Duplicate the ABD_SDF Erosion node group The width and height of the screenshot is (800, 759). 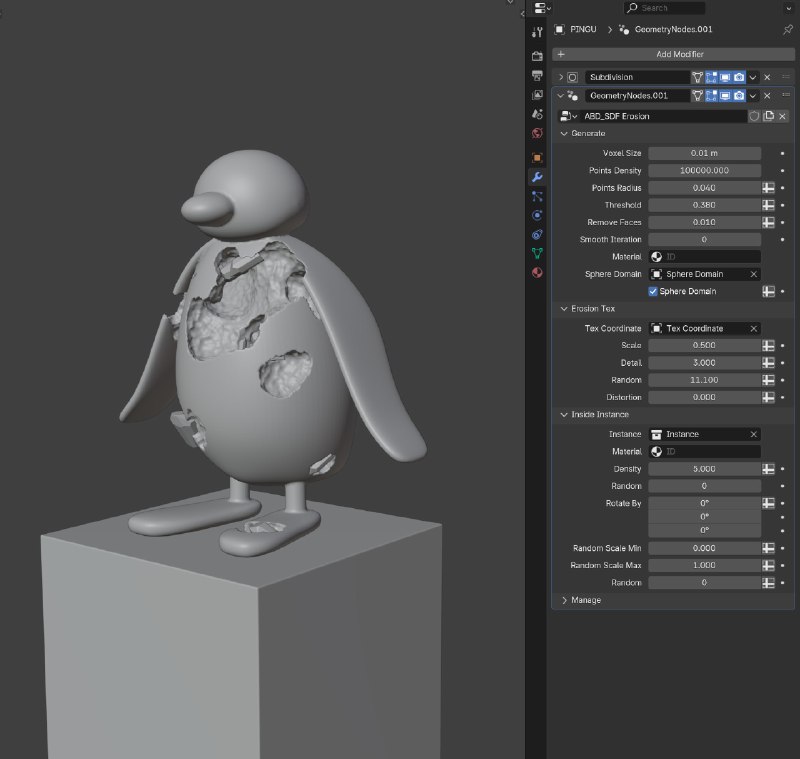click(768, 116)
